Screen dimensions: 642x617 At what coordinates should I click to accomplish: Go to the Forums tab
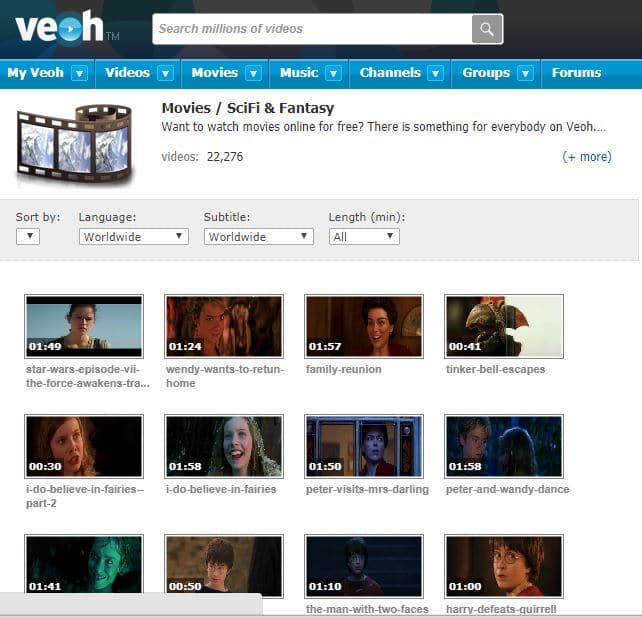point(577,73)
